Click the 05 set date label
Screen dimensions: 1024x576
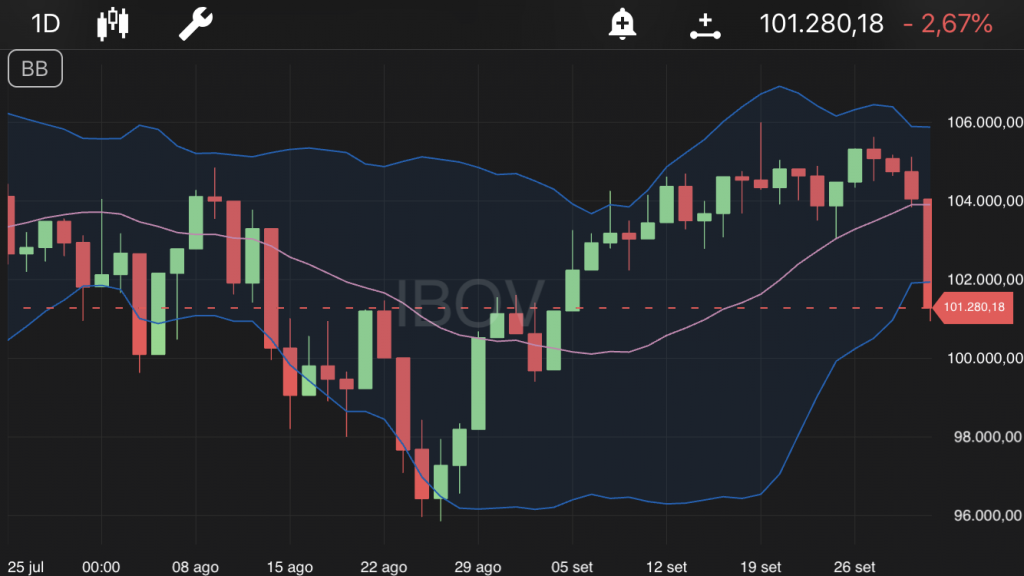tap(572, 567)
